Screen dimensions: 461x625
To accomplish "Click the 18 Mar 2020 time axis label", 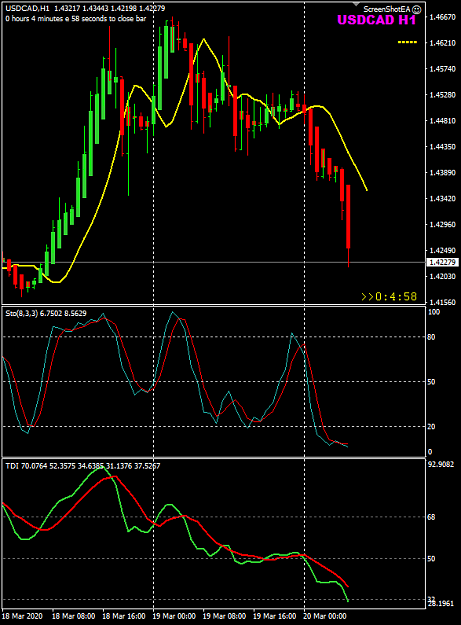I will [22, 616].
